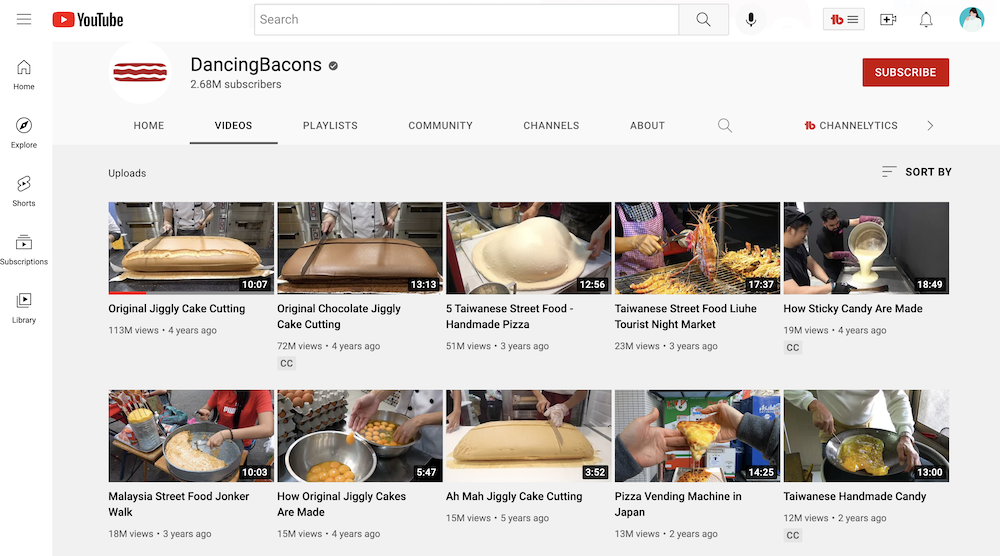Click CC badge under Taiwanese Handmade Candy
The height and width of the screenshot is (556, 1000).
click(x=792, y=536)
